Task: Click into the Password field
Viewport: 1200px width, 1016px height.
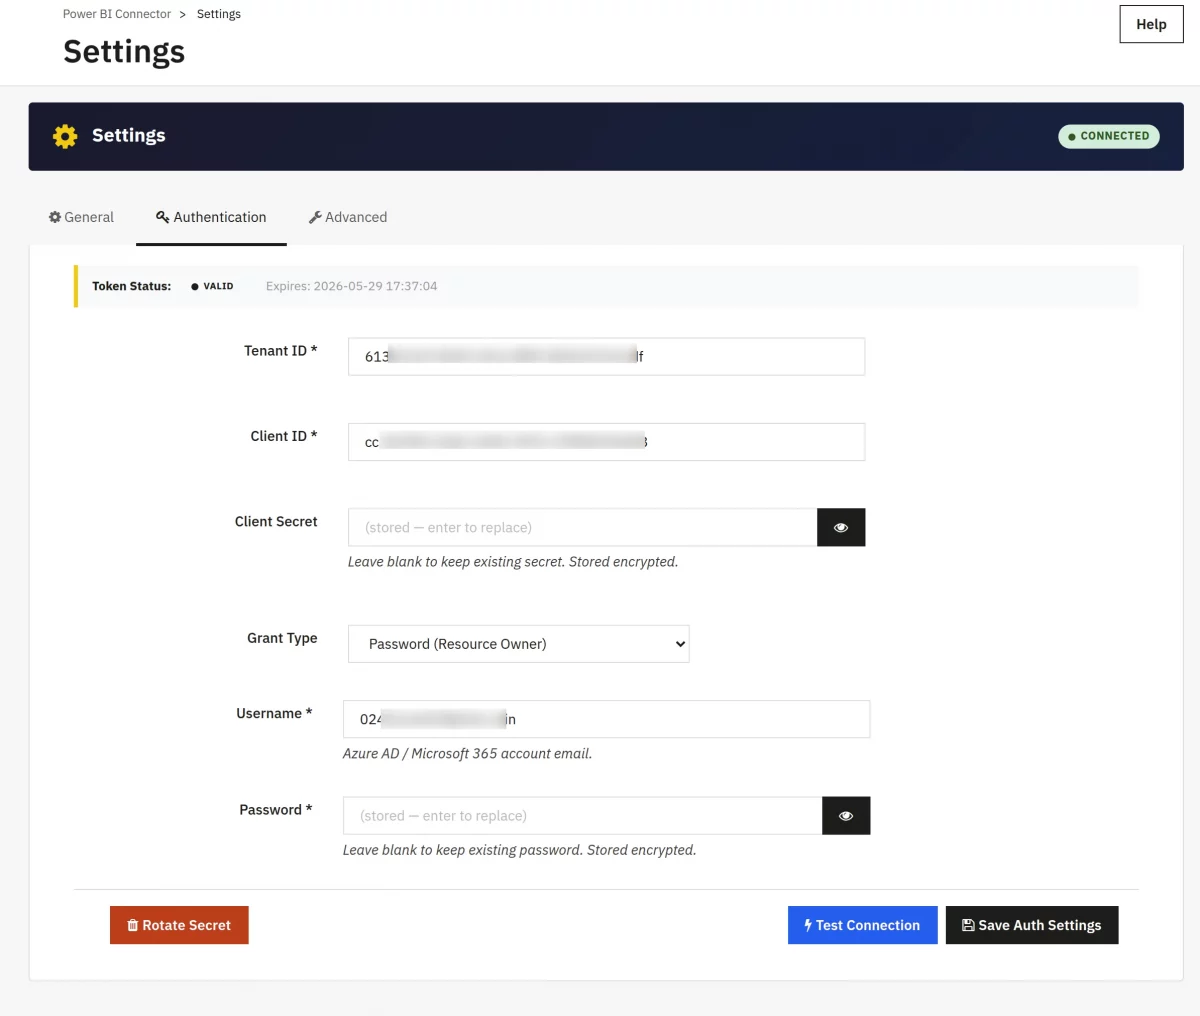Action: 582,816
